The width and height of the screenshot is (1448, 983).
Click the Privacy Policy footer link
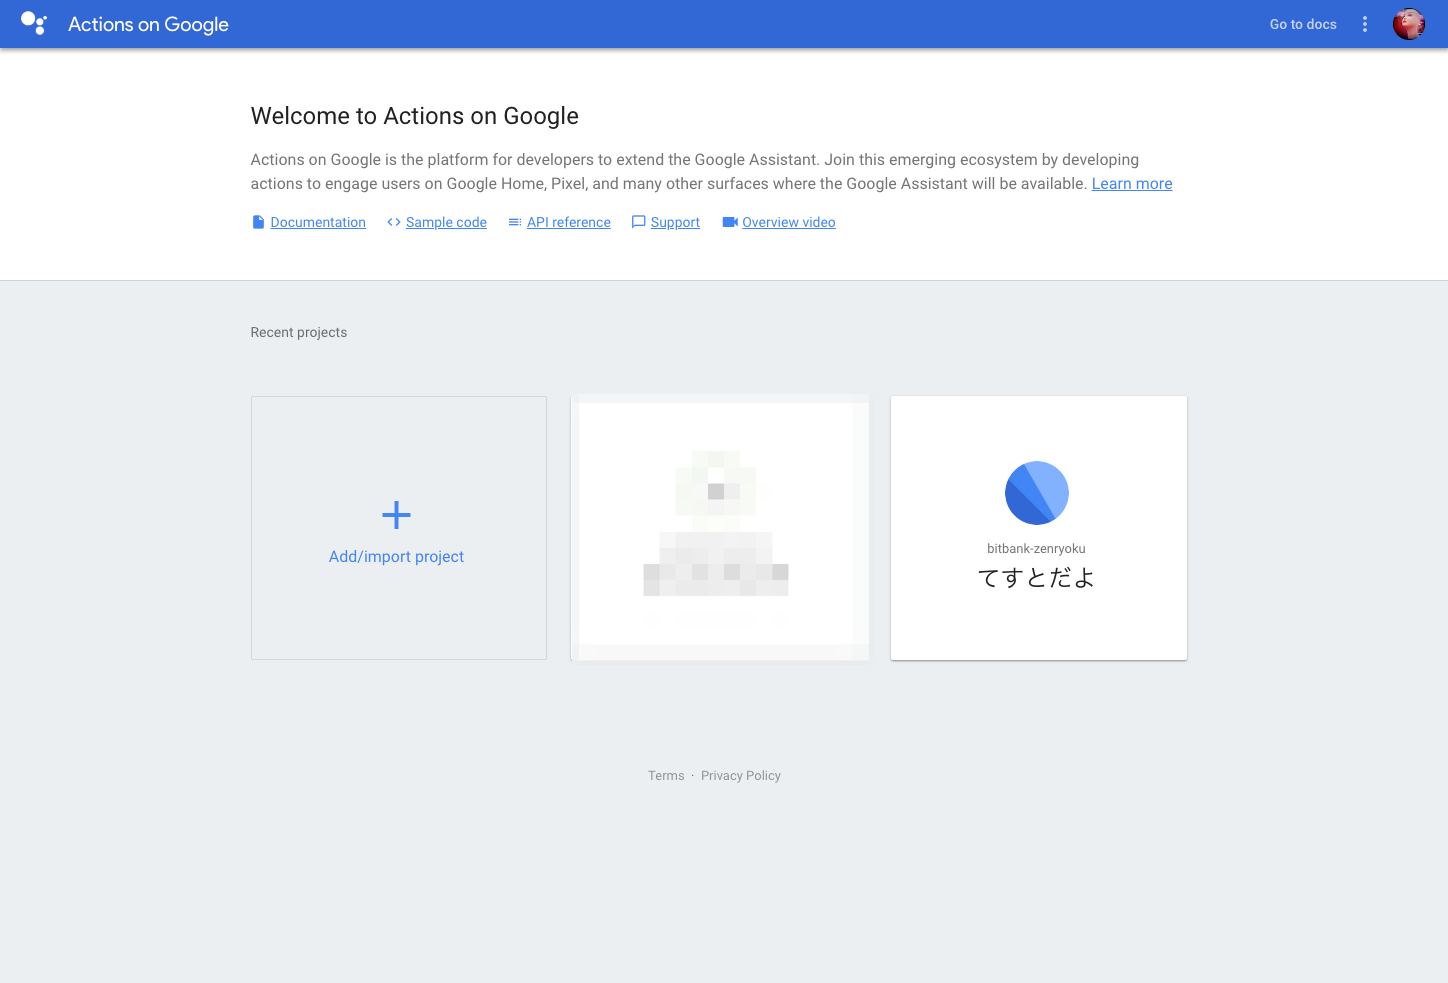[741, 776]
